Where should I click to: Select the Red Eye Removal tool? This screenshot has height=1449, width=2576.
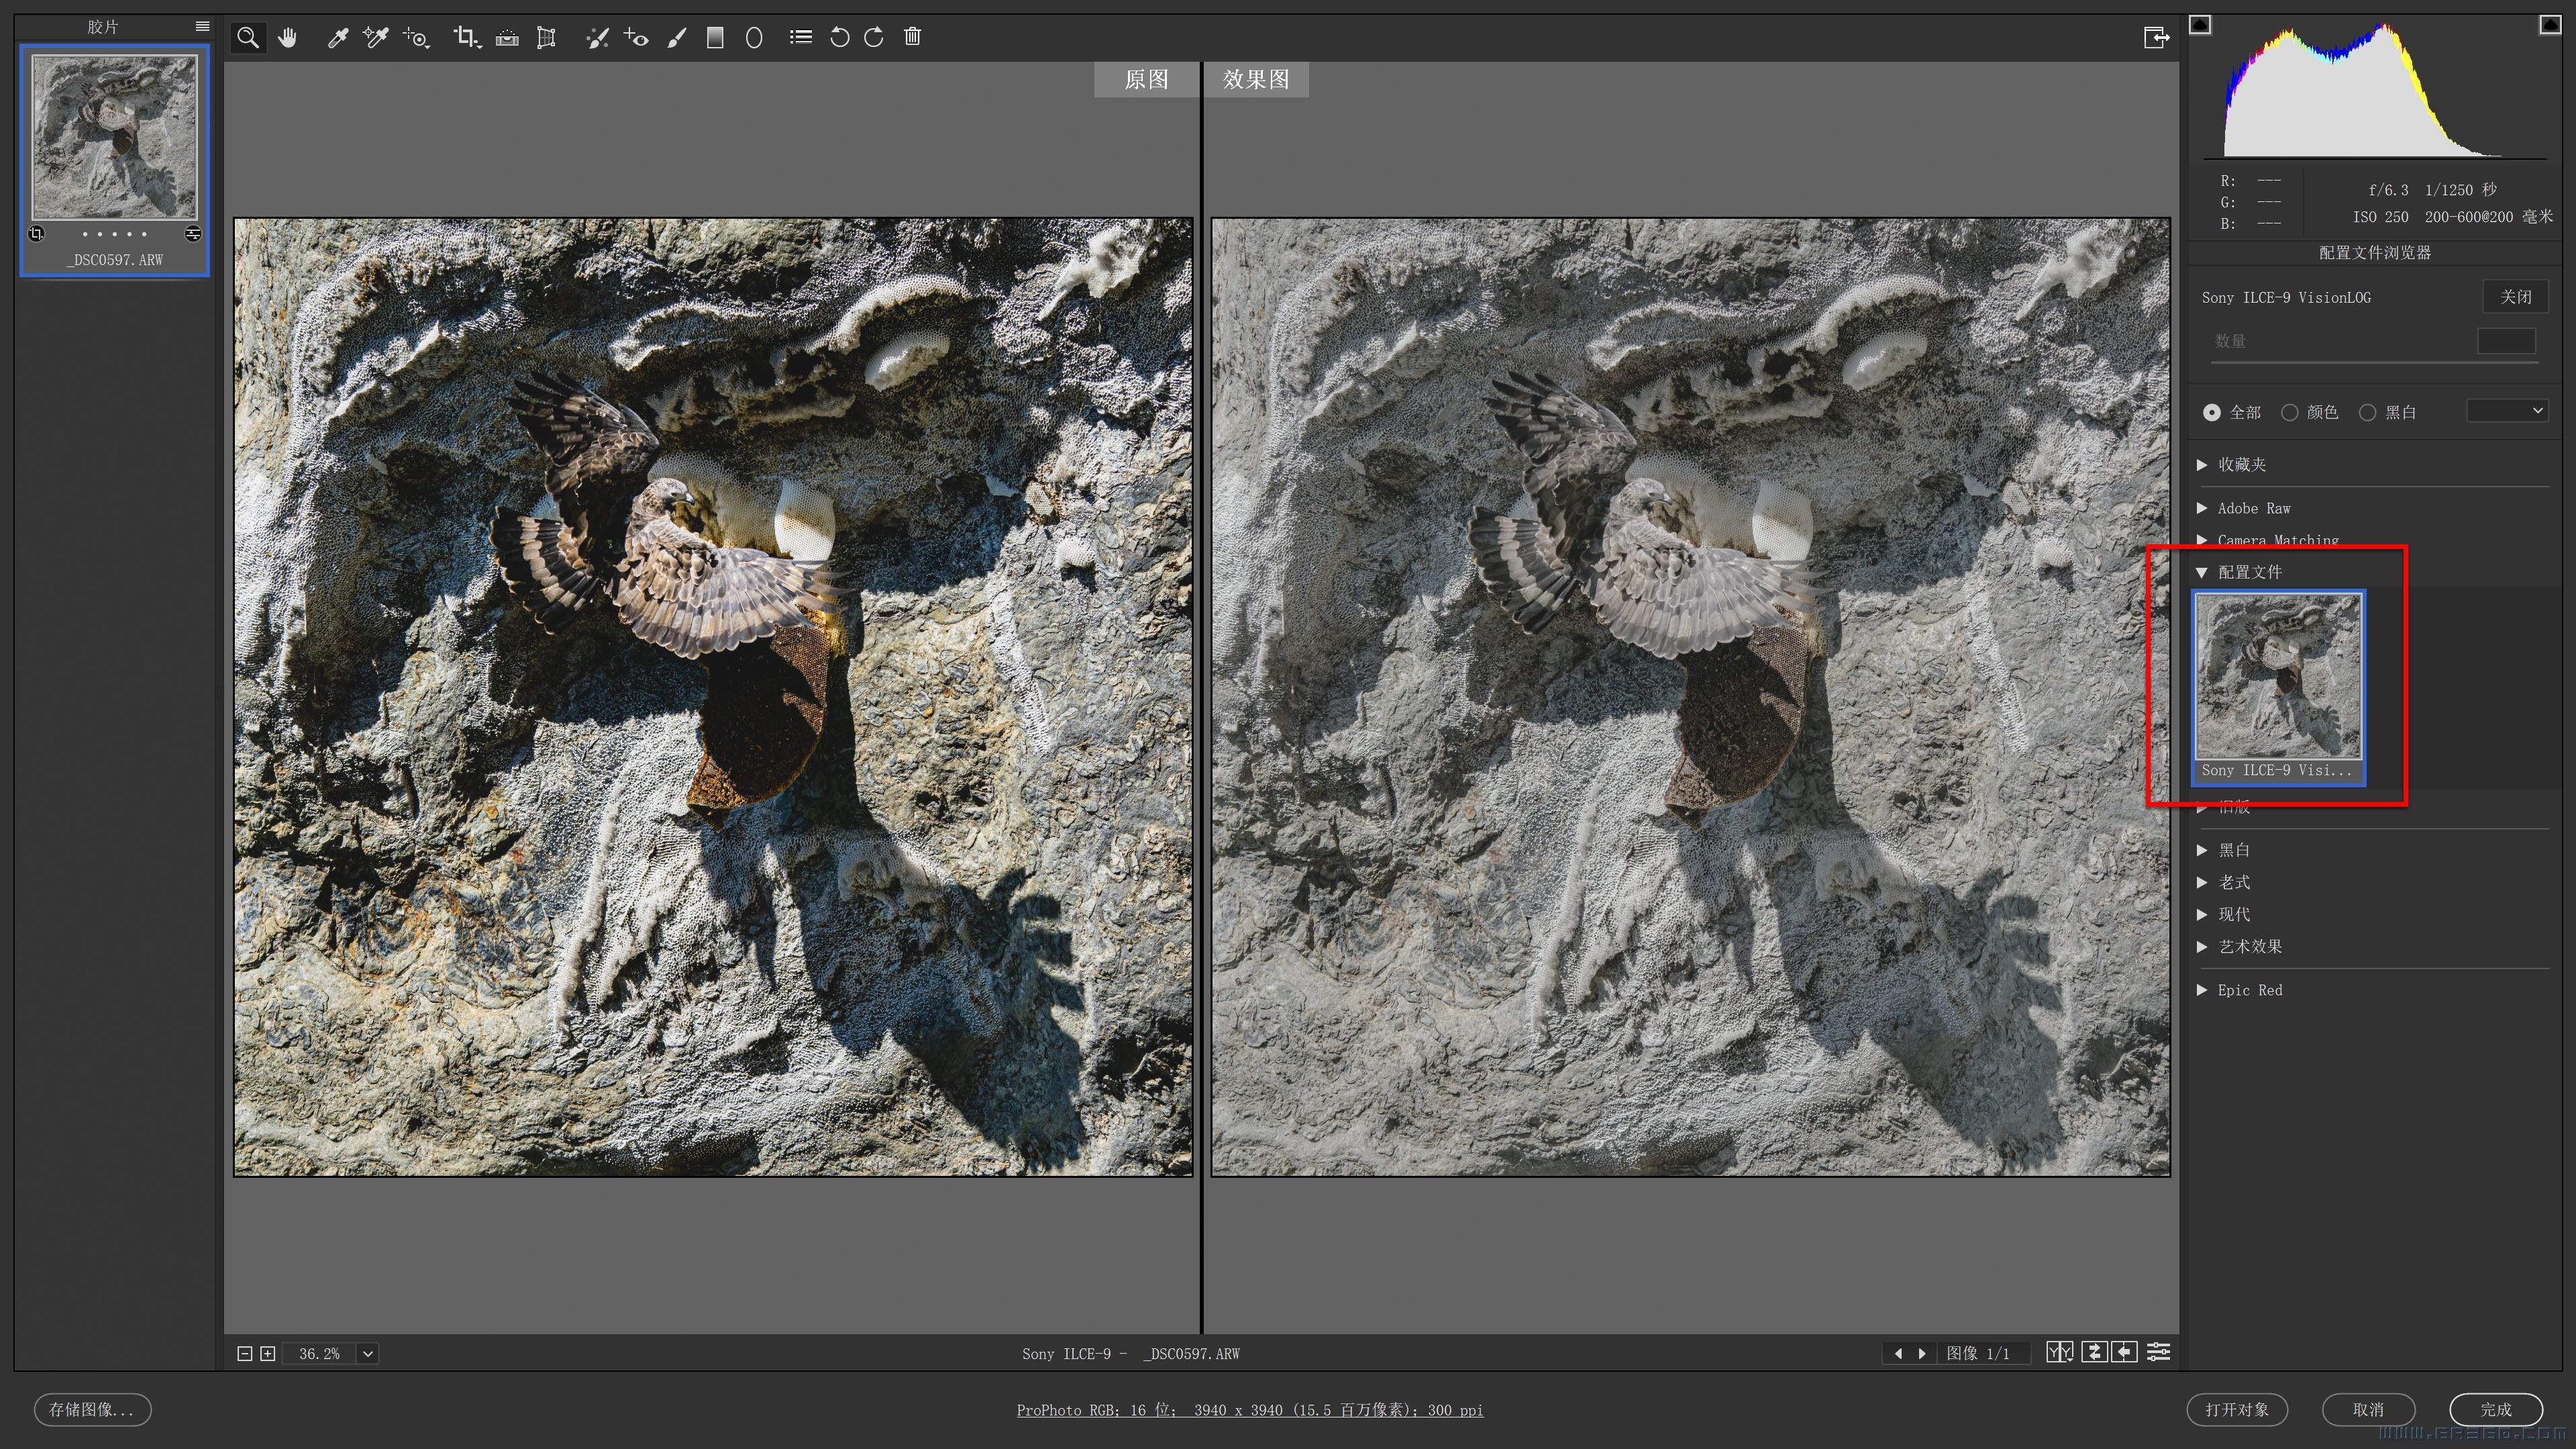pos(636,38)
